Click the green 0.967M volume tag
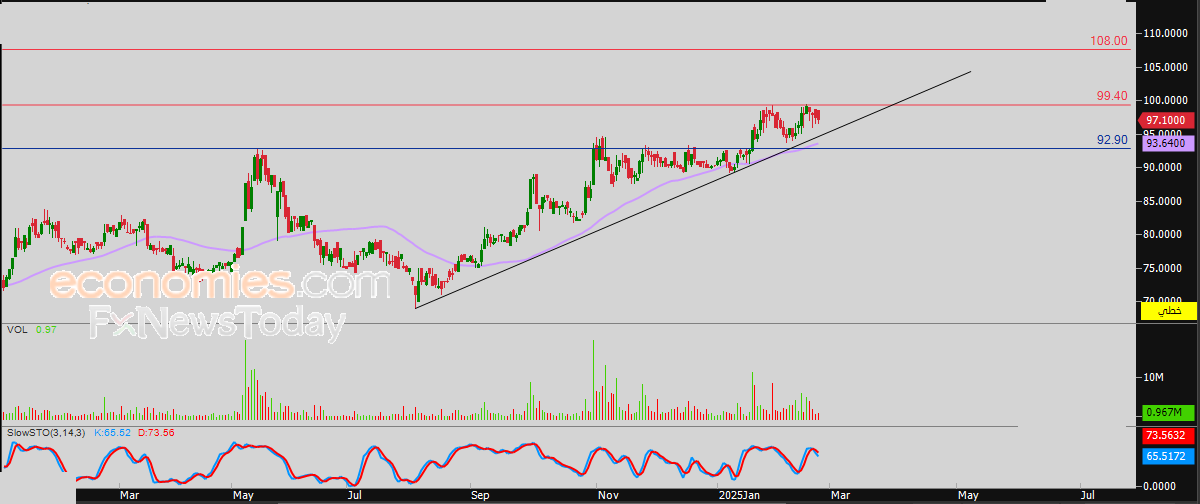1200x504 pixels. click(1166, 412)
